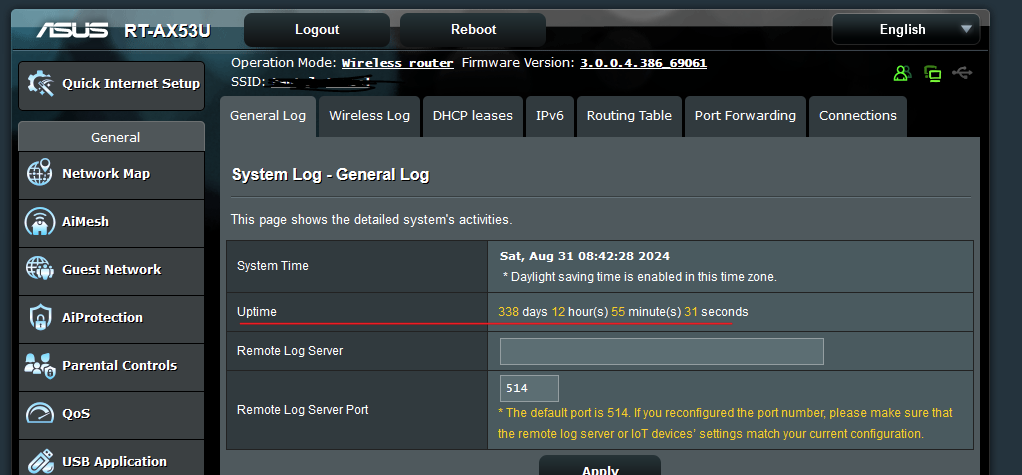Click the guest network users status icon
This screenshot has height=475, width=1022.
pyautogui.click(x=903, y=73)
